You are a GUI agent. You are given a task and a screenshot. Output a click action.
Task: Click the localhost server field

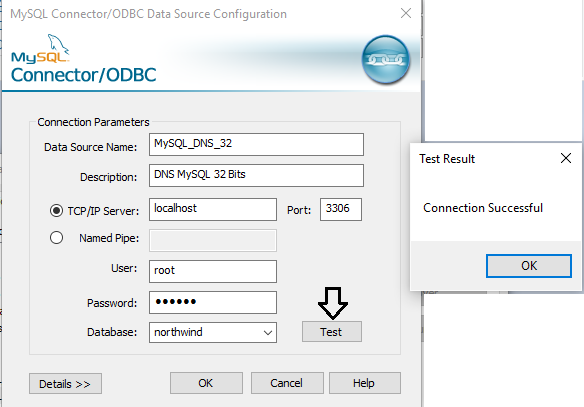coord(213,209)
